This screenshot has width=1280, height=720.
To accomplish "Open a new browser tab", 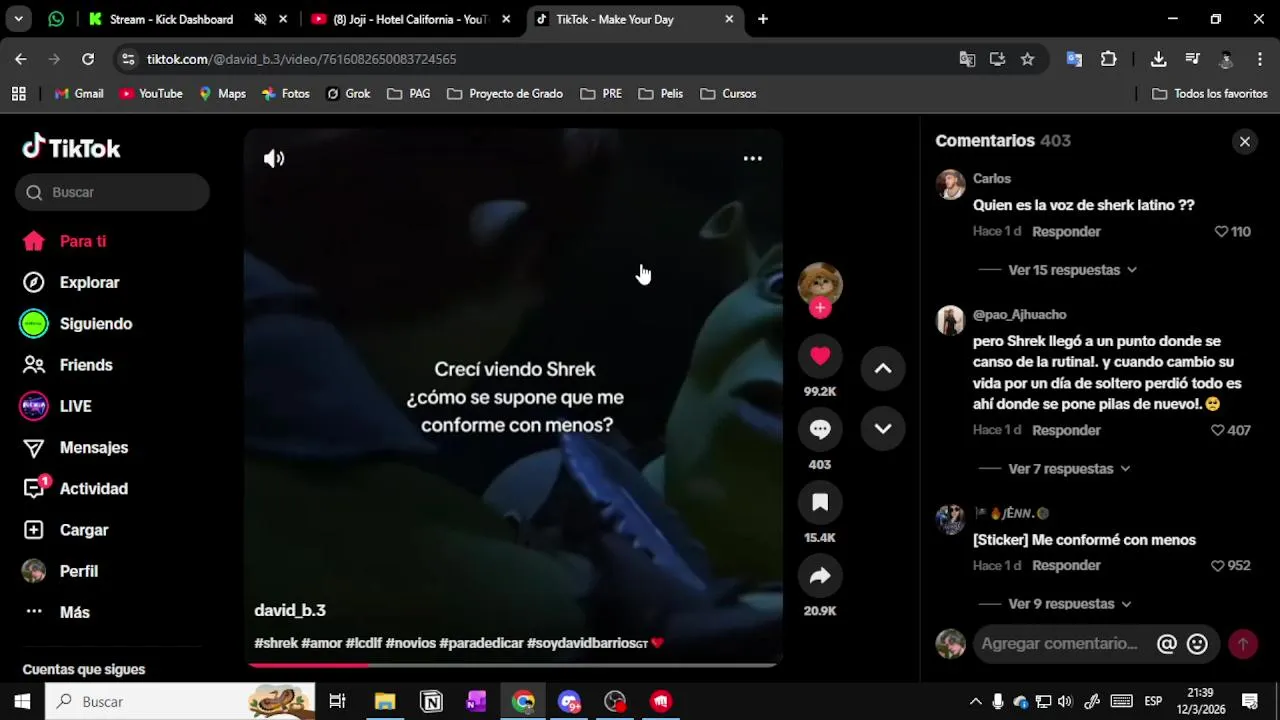I will click(x=763, y=19).
